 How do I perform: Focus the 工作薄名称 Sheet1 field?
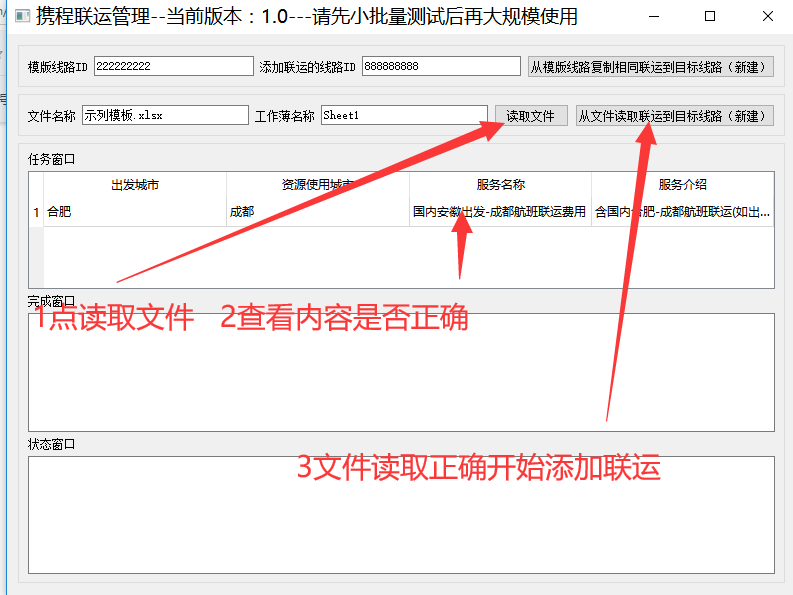pos(404,115)
